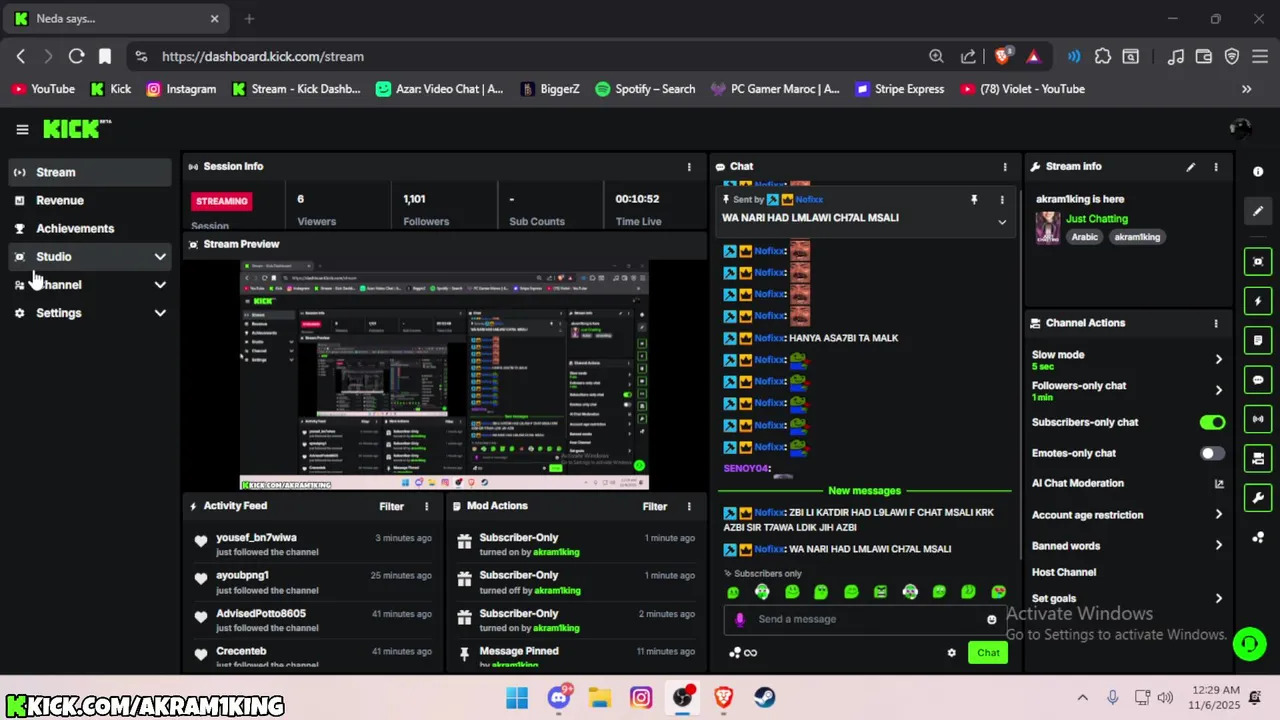The image size is (1280, 720).
Task: Open Stream info panel three-dot menu
Action: click(1216, 167)
